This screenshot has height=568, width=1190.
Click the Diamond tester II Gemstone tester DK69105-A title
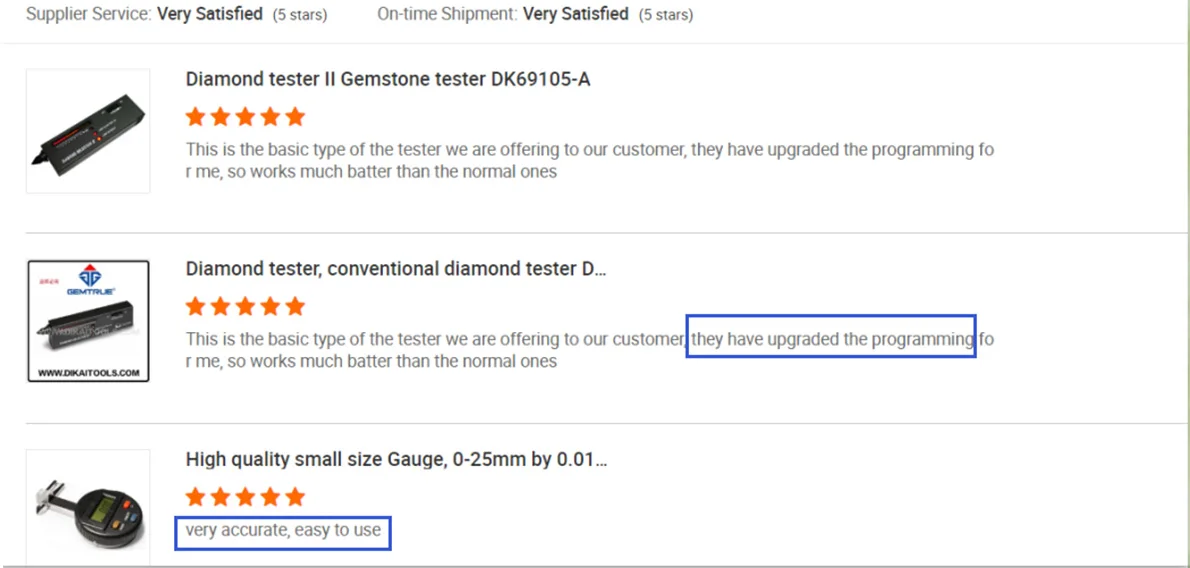388,80
